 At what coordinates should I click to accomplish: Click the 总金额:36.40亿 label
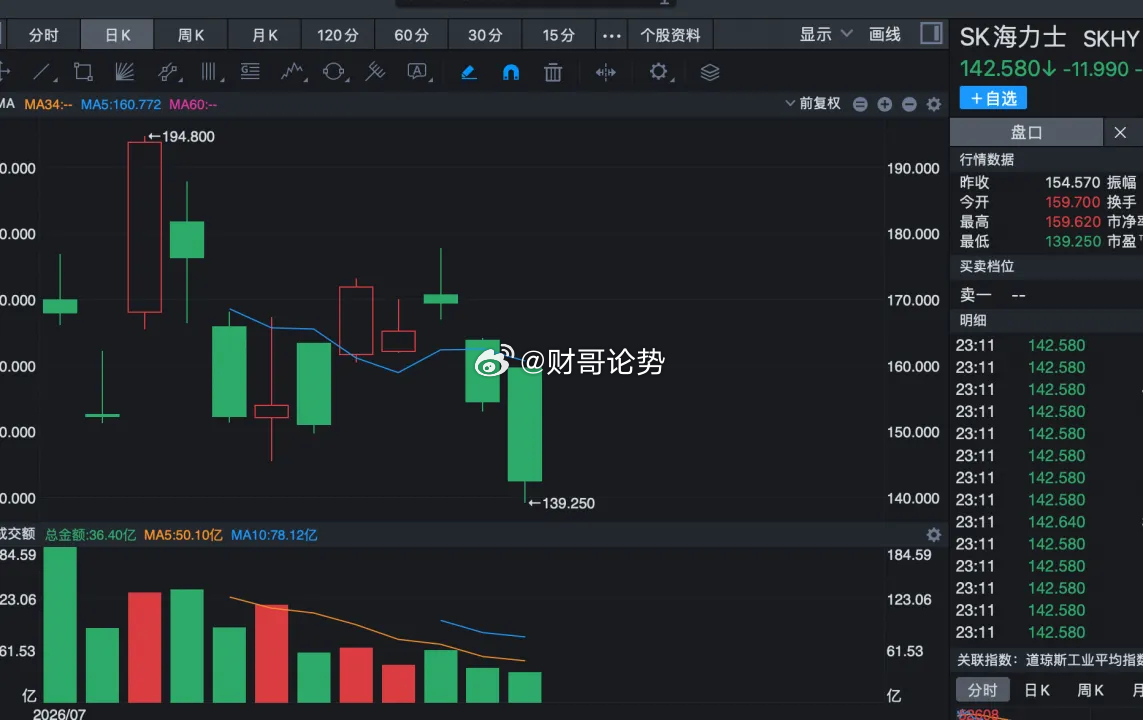click(90, 535)
